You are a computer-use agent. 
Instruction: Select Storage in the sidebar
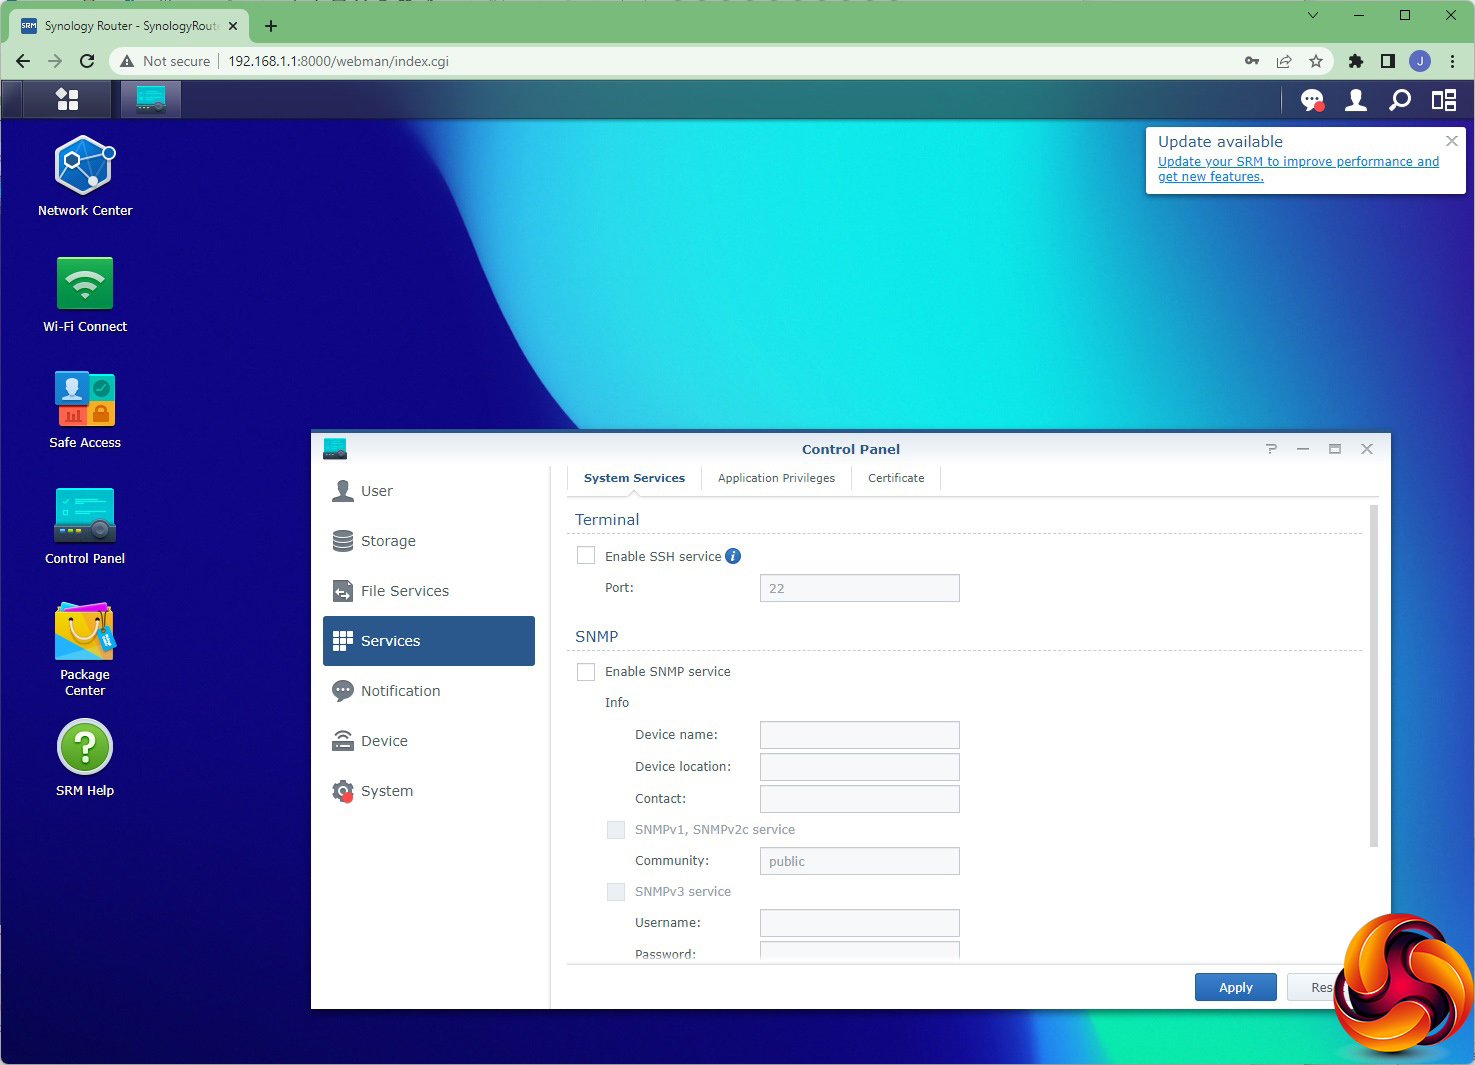click(x=429, y=541)
